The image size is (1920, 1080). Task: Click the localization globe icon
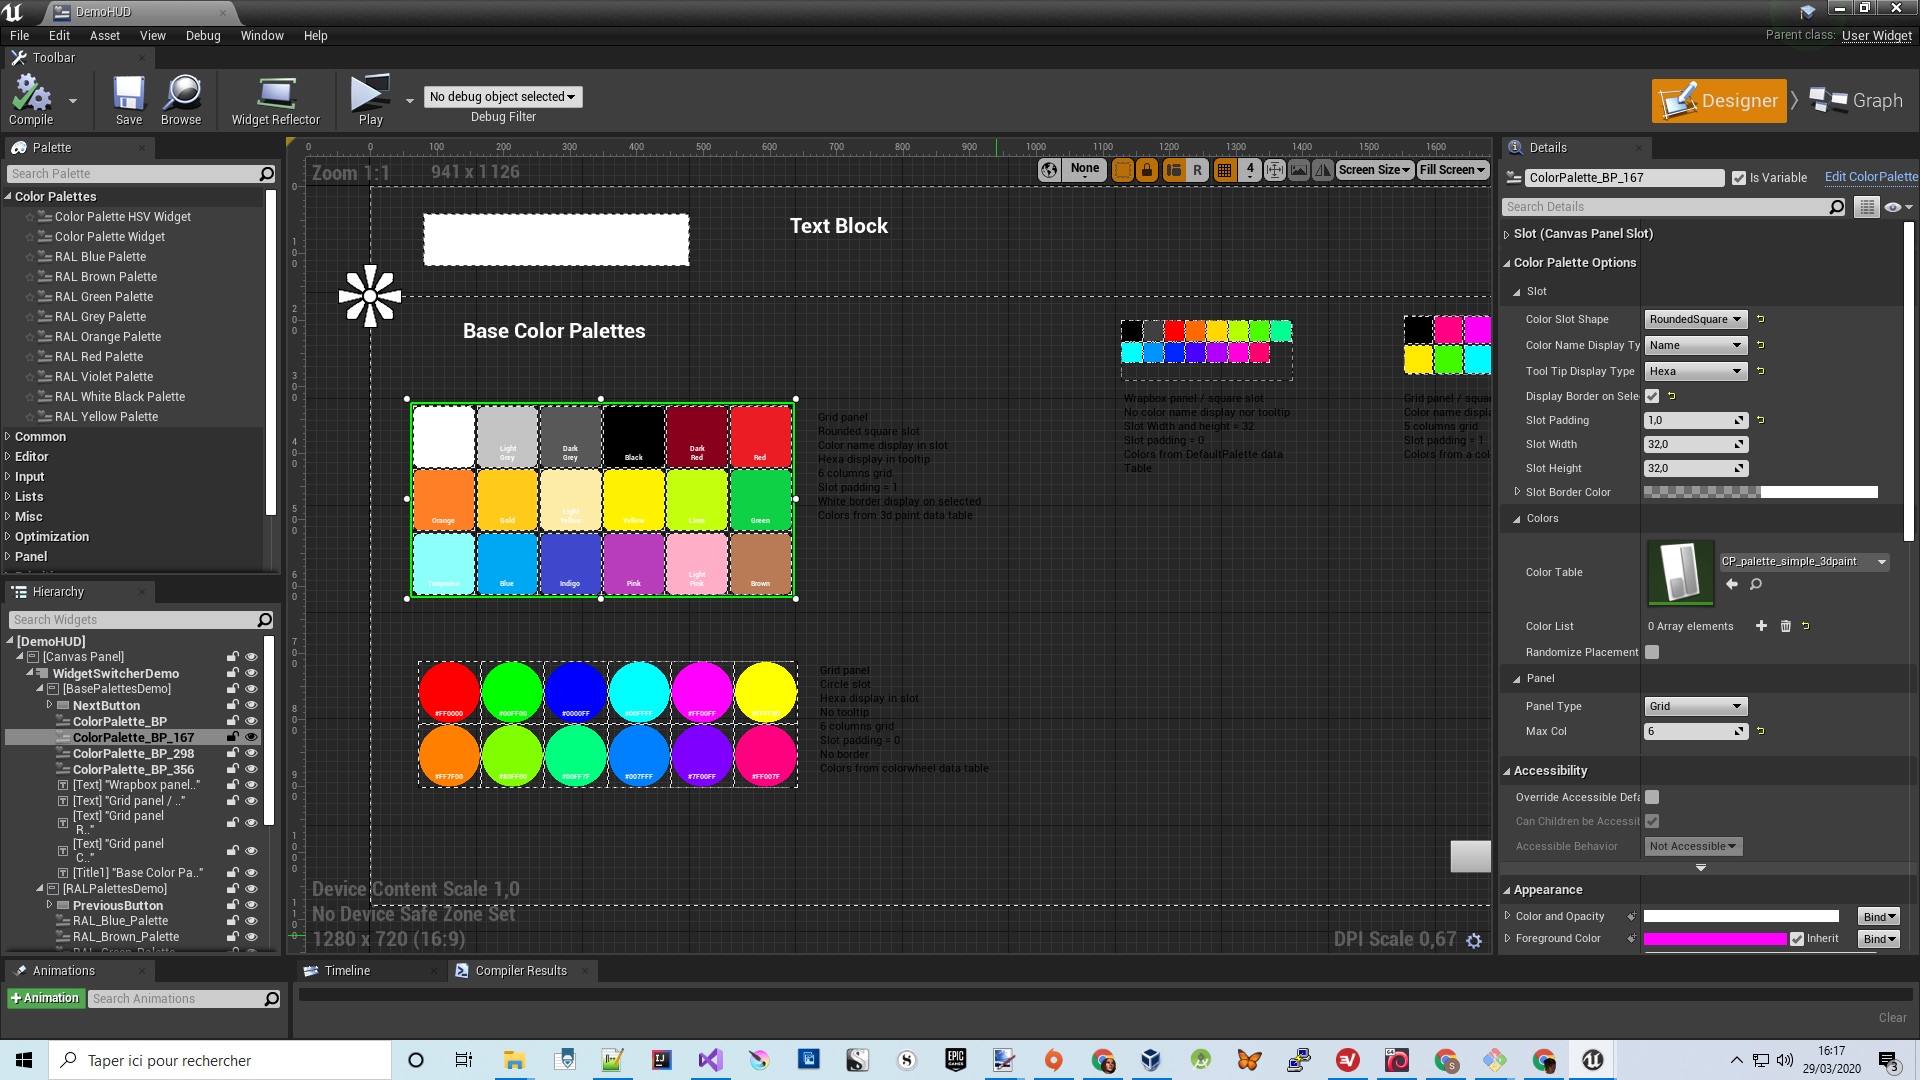1049,170
